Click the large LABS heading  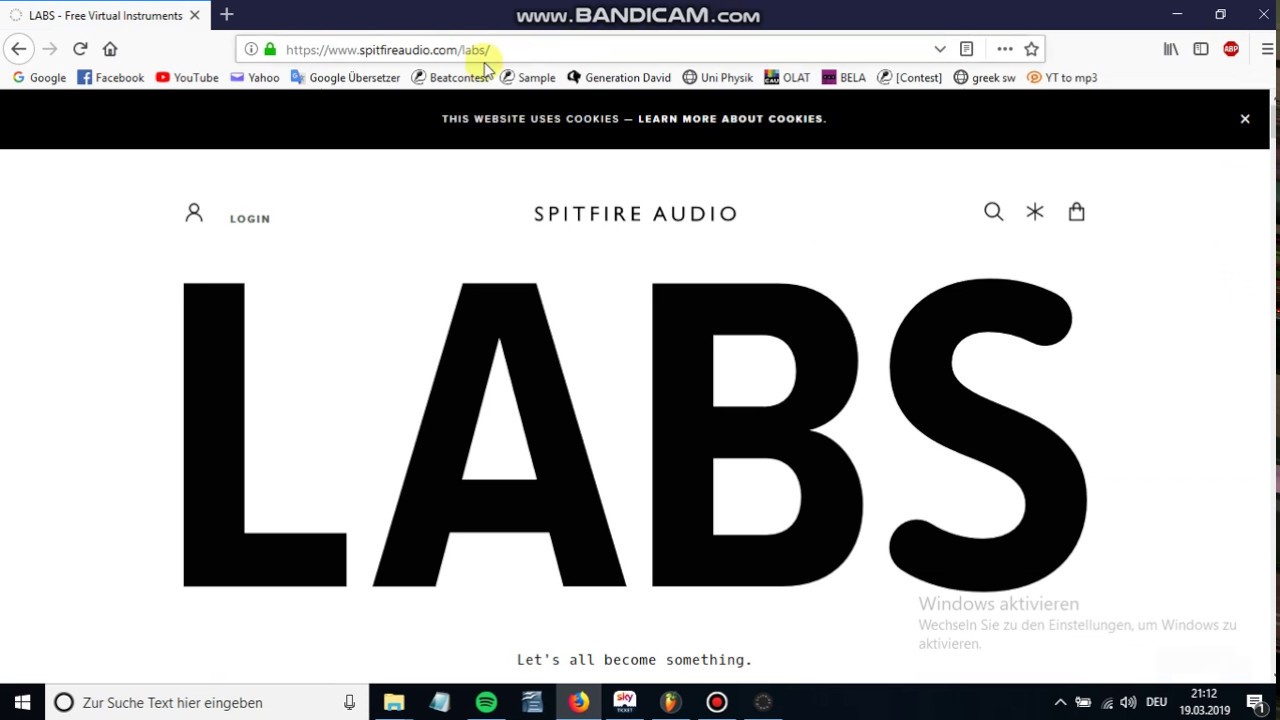click(x=635, y=435)
